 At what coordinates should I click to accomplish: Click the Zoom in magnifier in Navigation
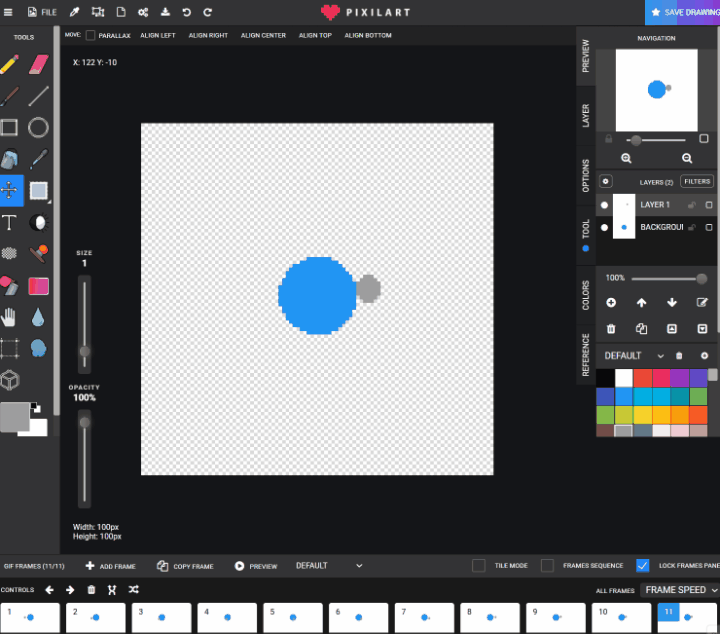coord(626,158)
